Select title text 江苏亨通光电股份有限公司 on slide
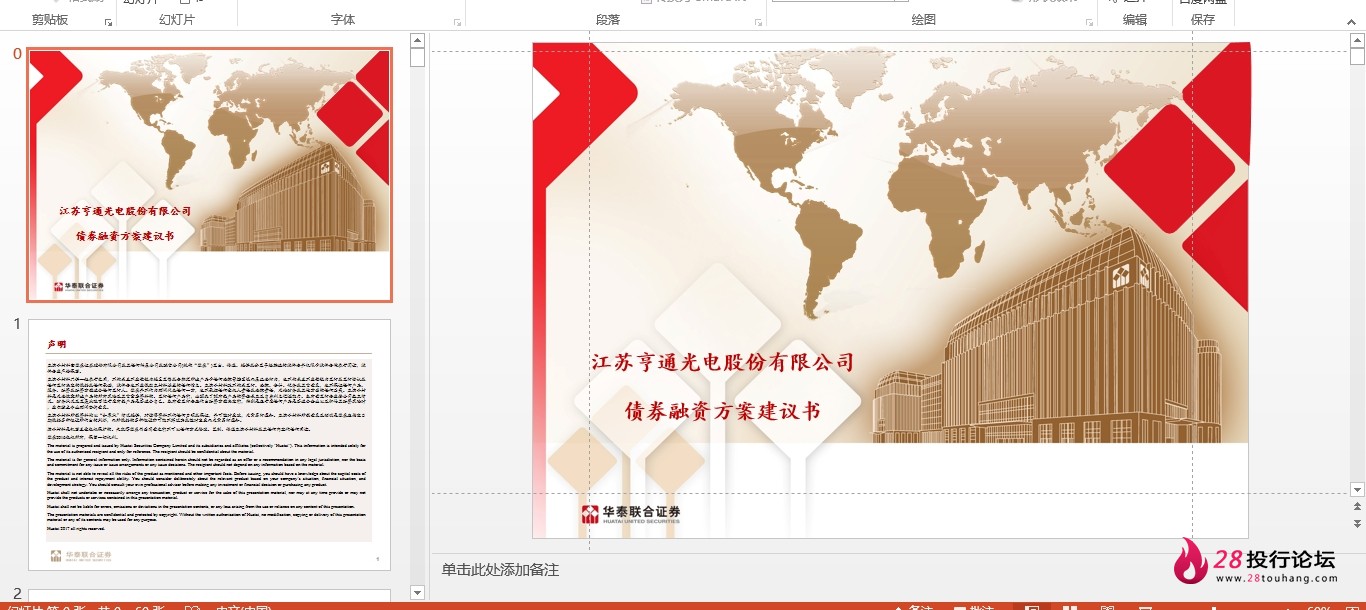 click(x=722, y=362)
